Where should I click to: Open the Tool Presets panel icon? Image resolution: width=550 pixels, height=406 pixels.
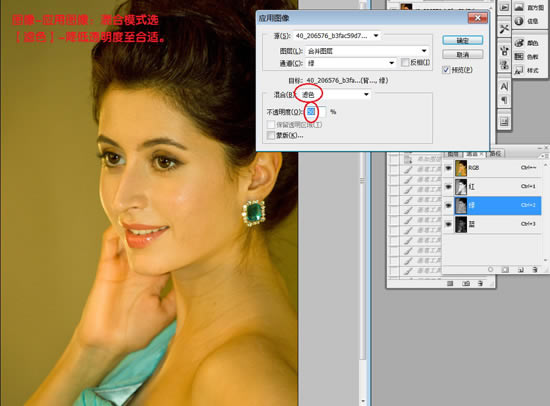pyautogui.click(x=504, y=29)
